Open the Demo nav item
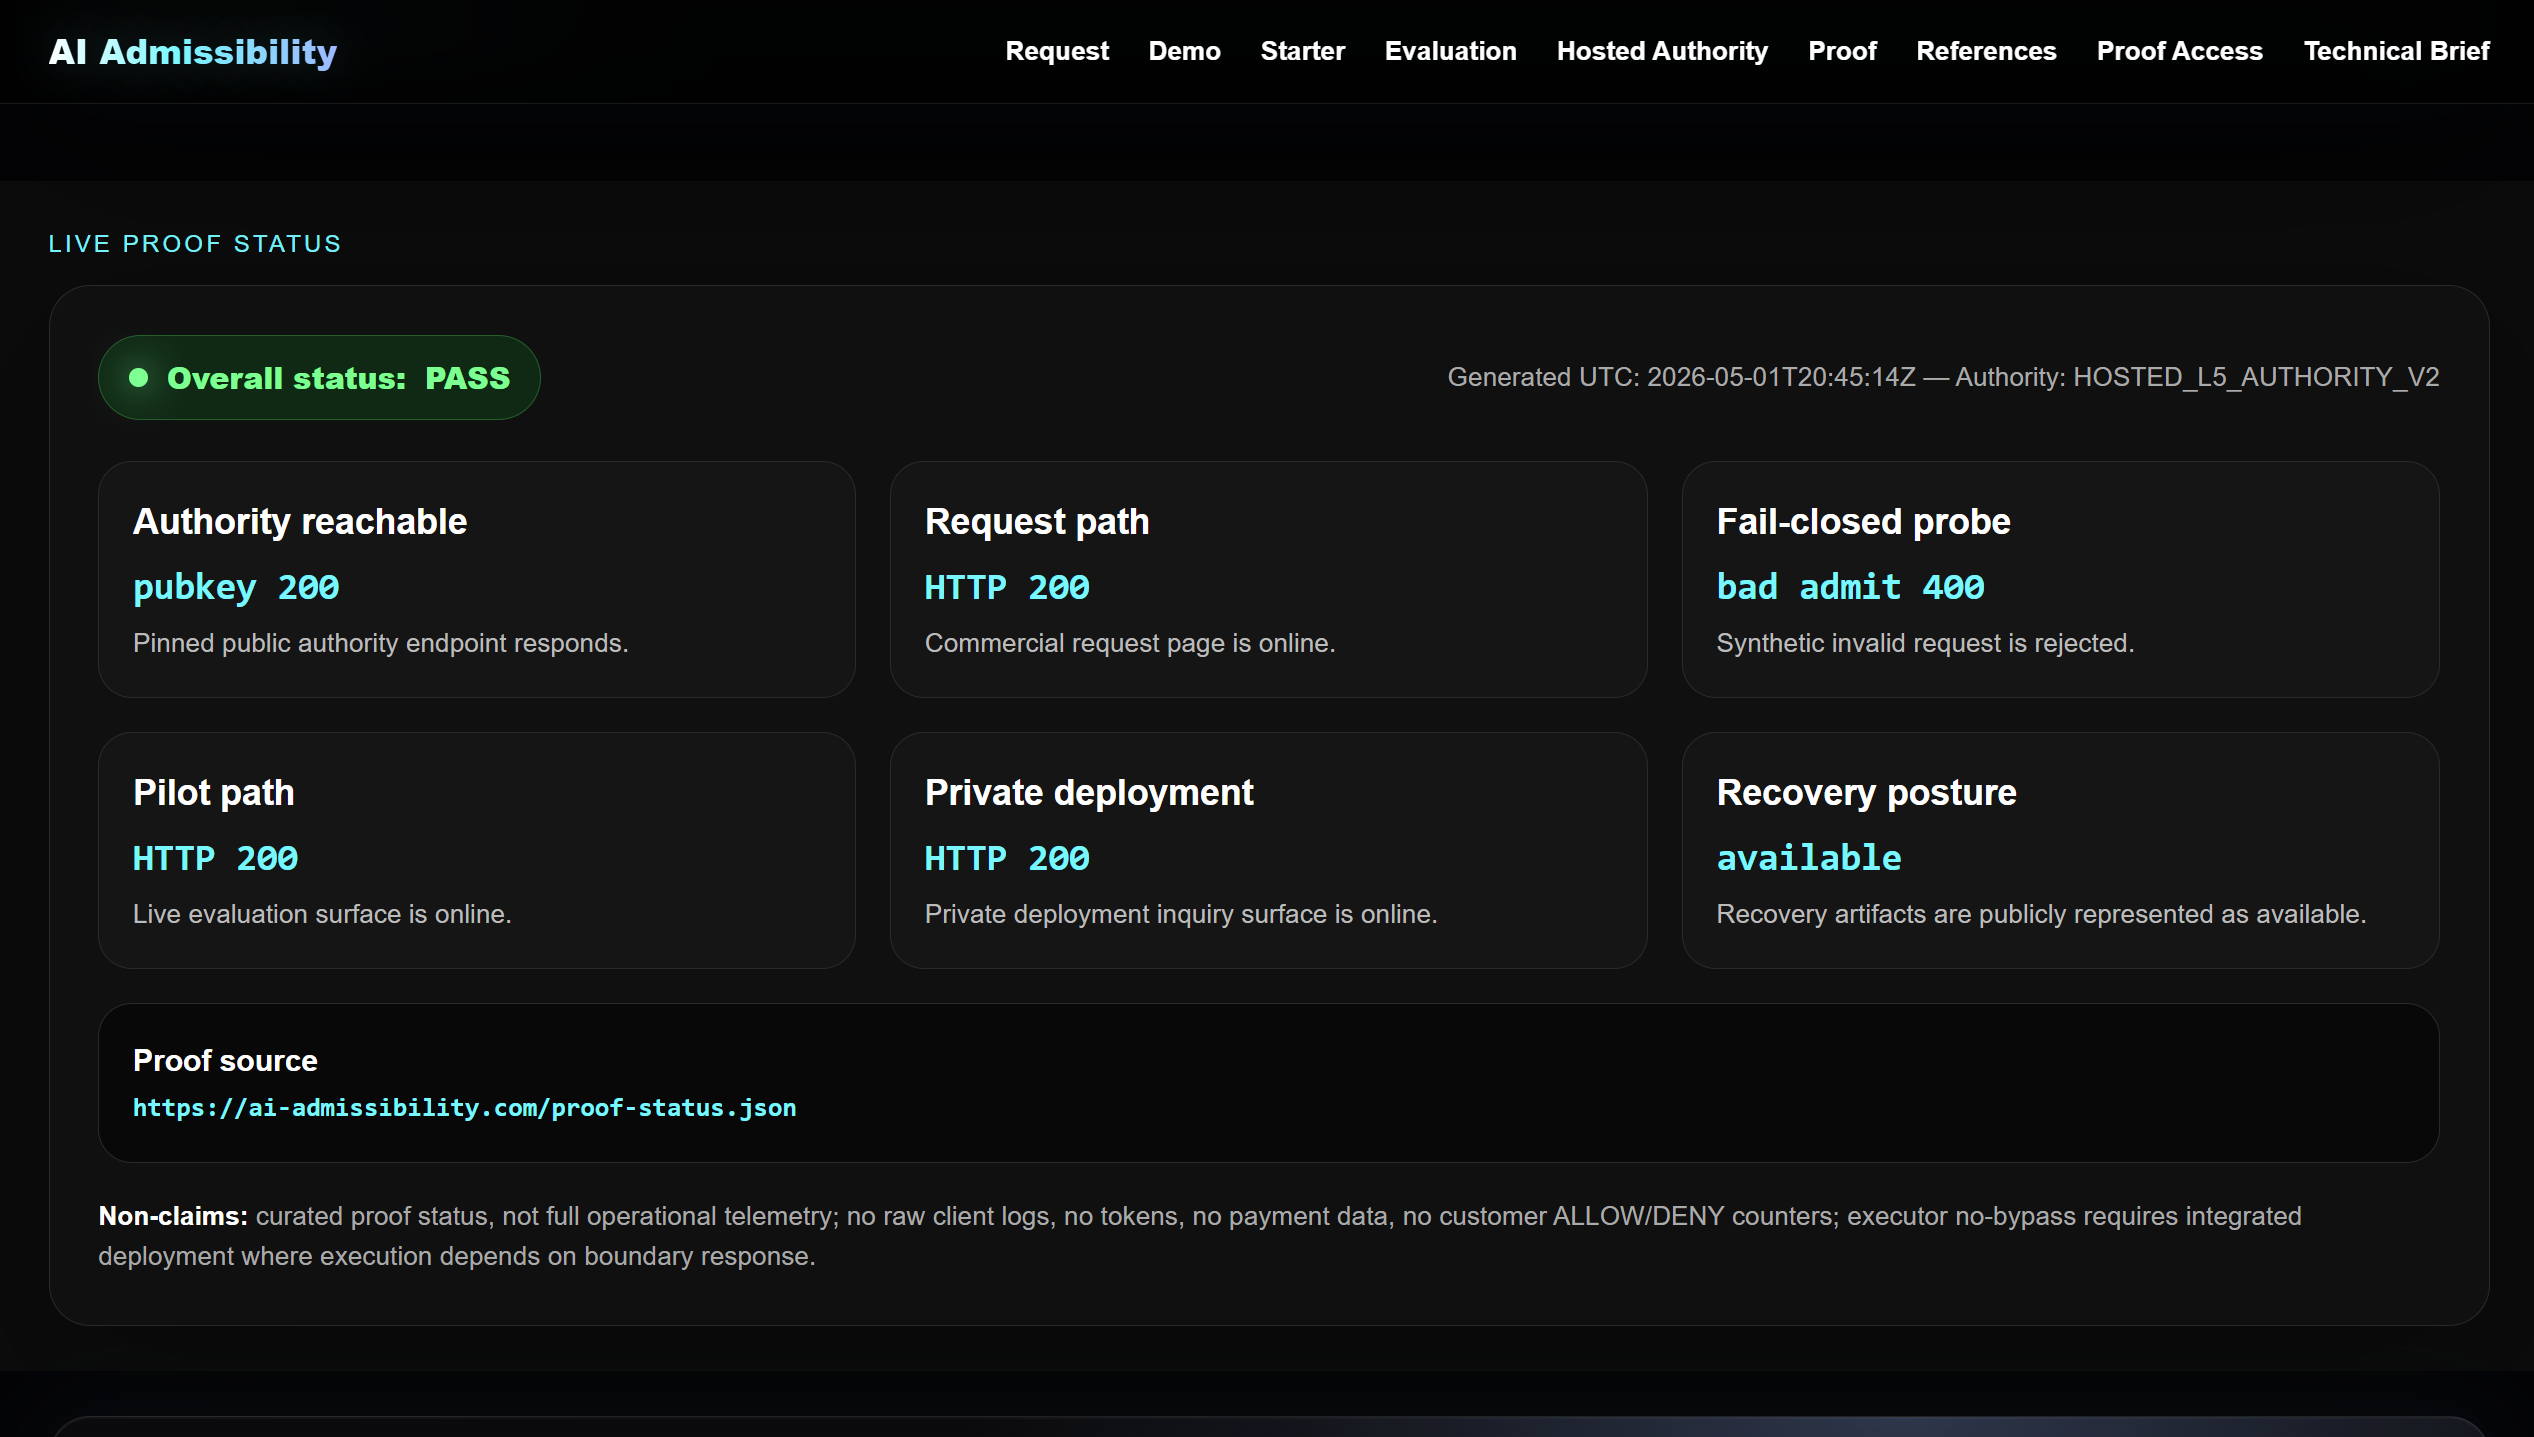Screen dimensions: 2534x1437 coord(1184,51)
